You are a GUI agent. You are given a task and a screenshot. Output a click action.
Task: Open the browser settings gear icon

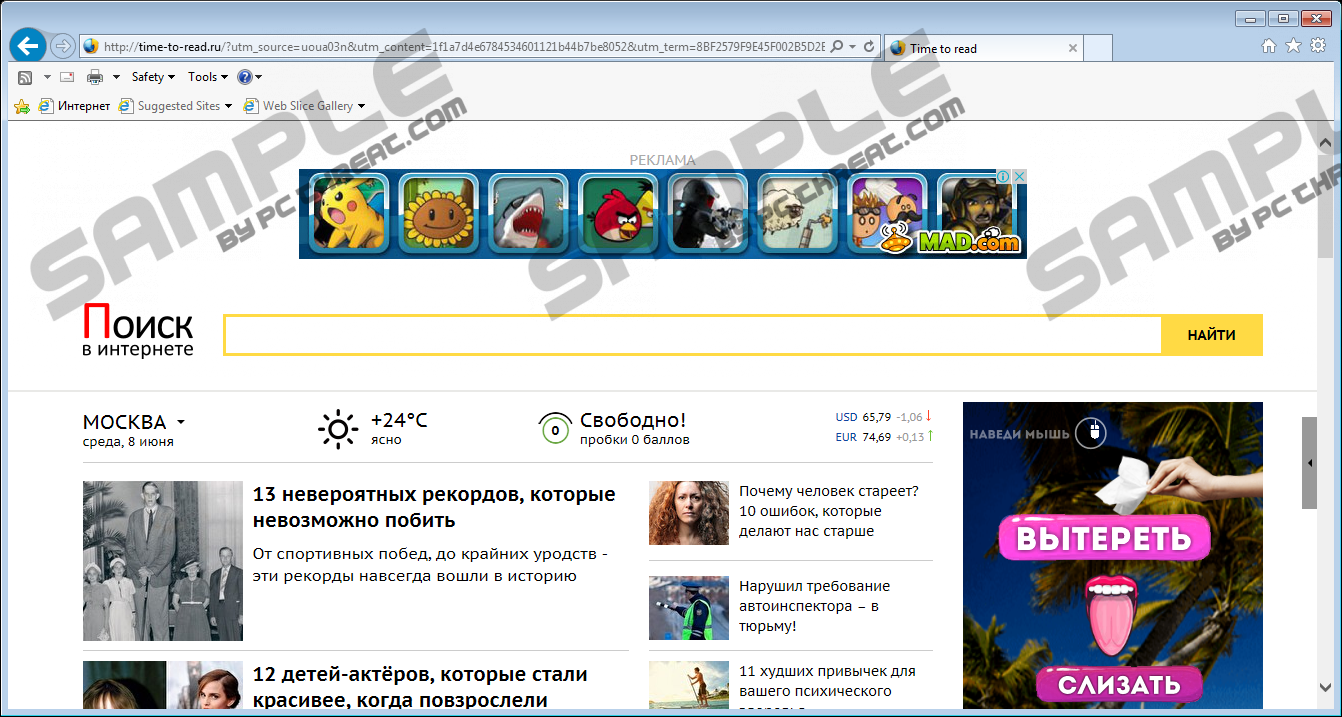tap(1318, 46)
